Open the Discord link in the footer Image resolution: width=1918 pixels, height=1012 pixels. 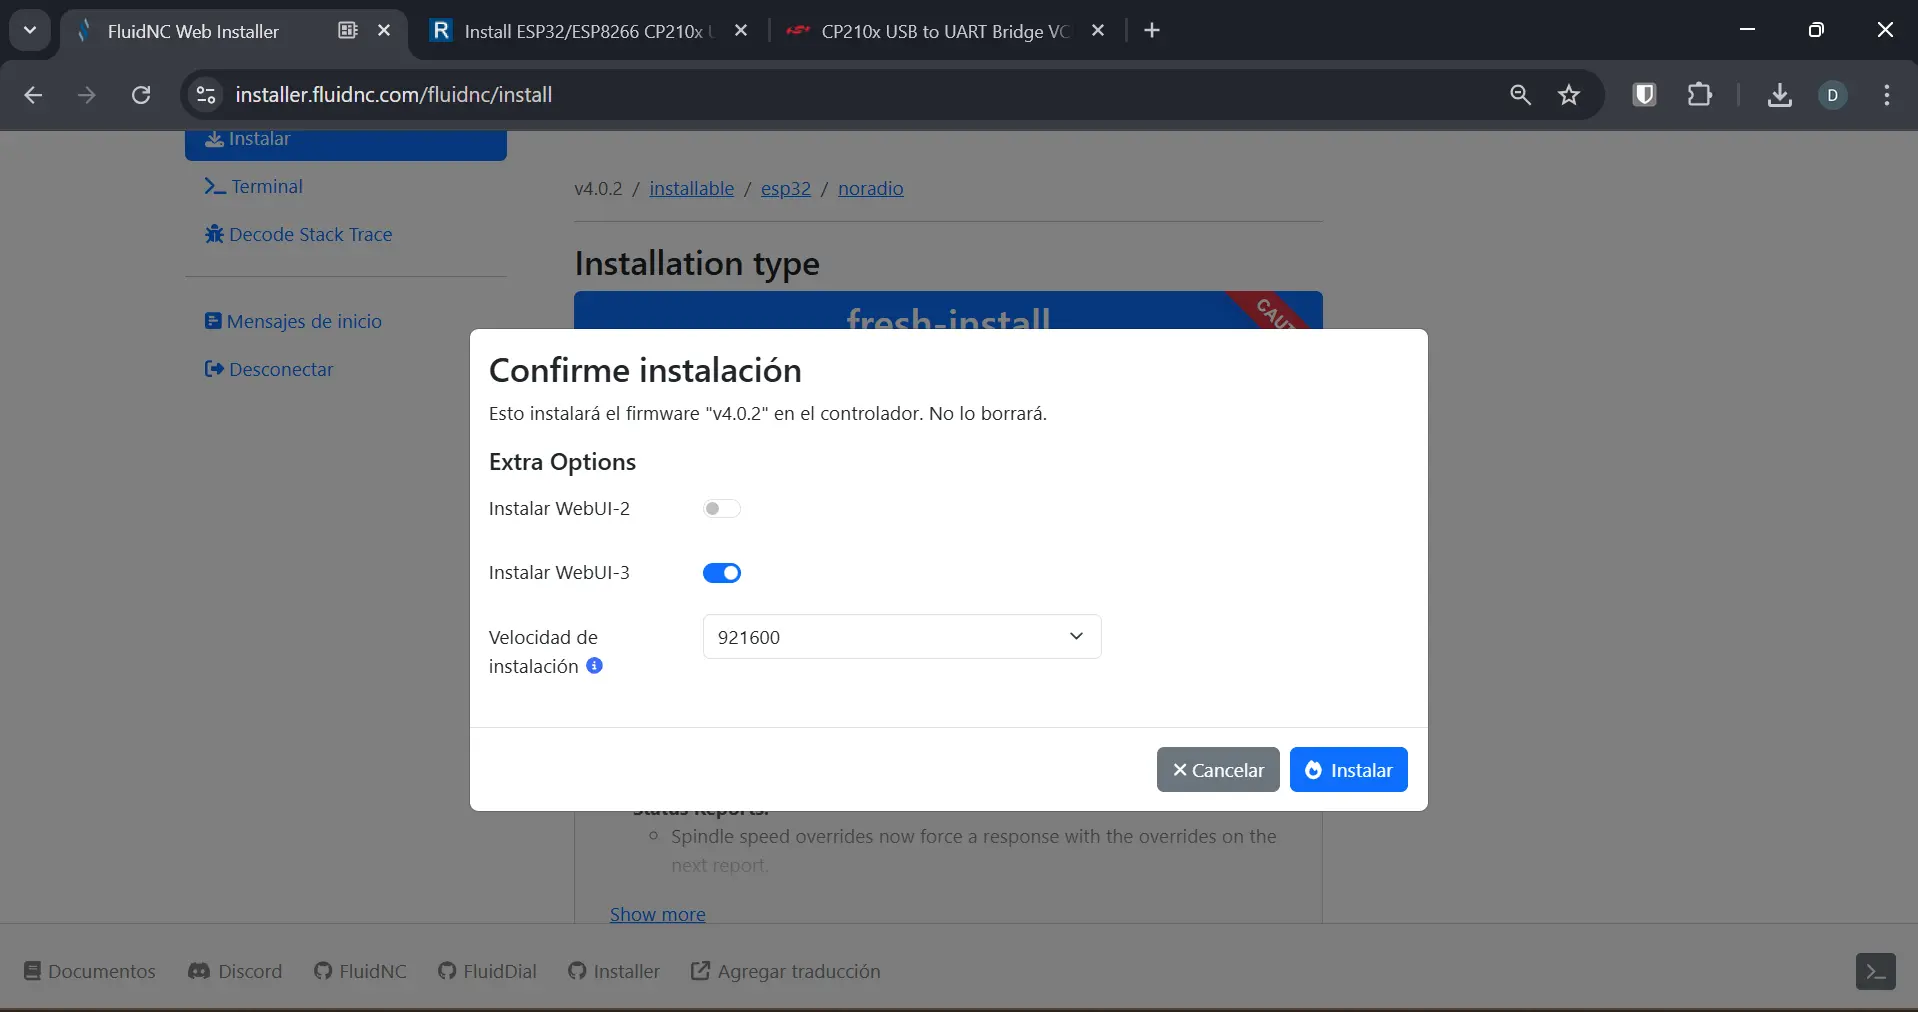point(236,971)
